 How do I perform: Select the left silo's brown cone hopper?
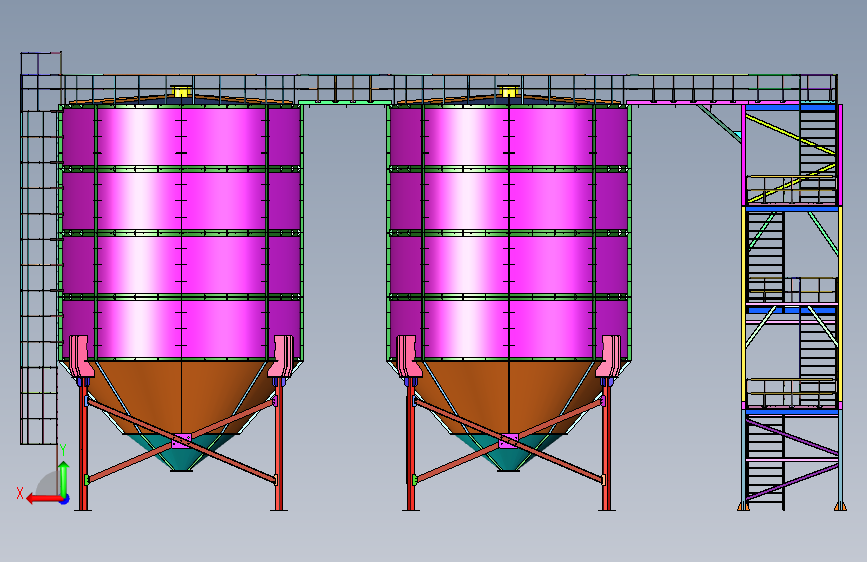[181, 396]
